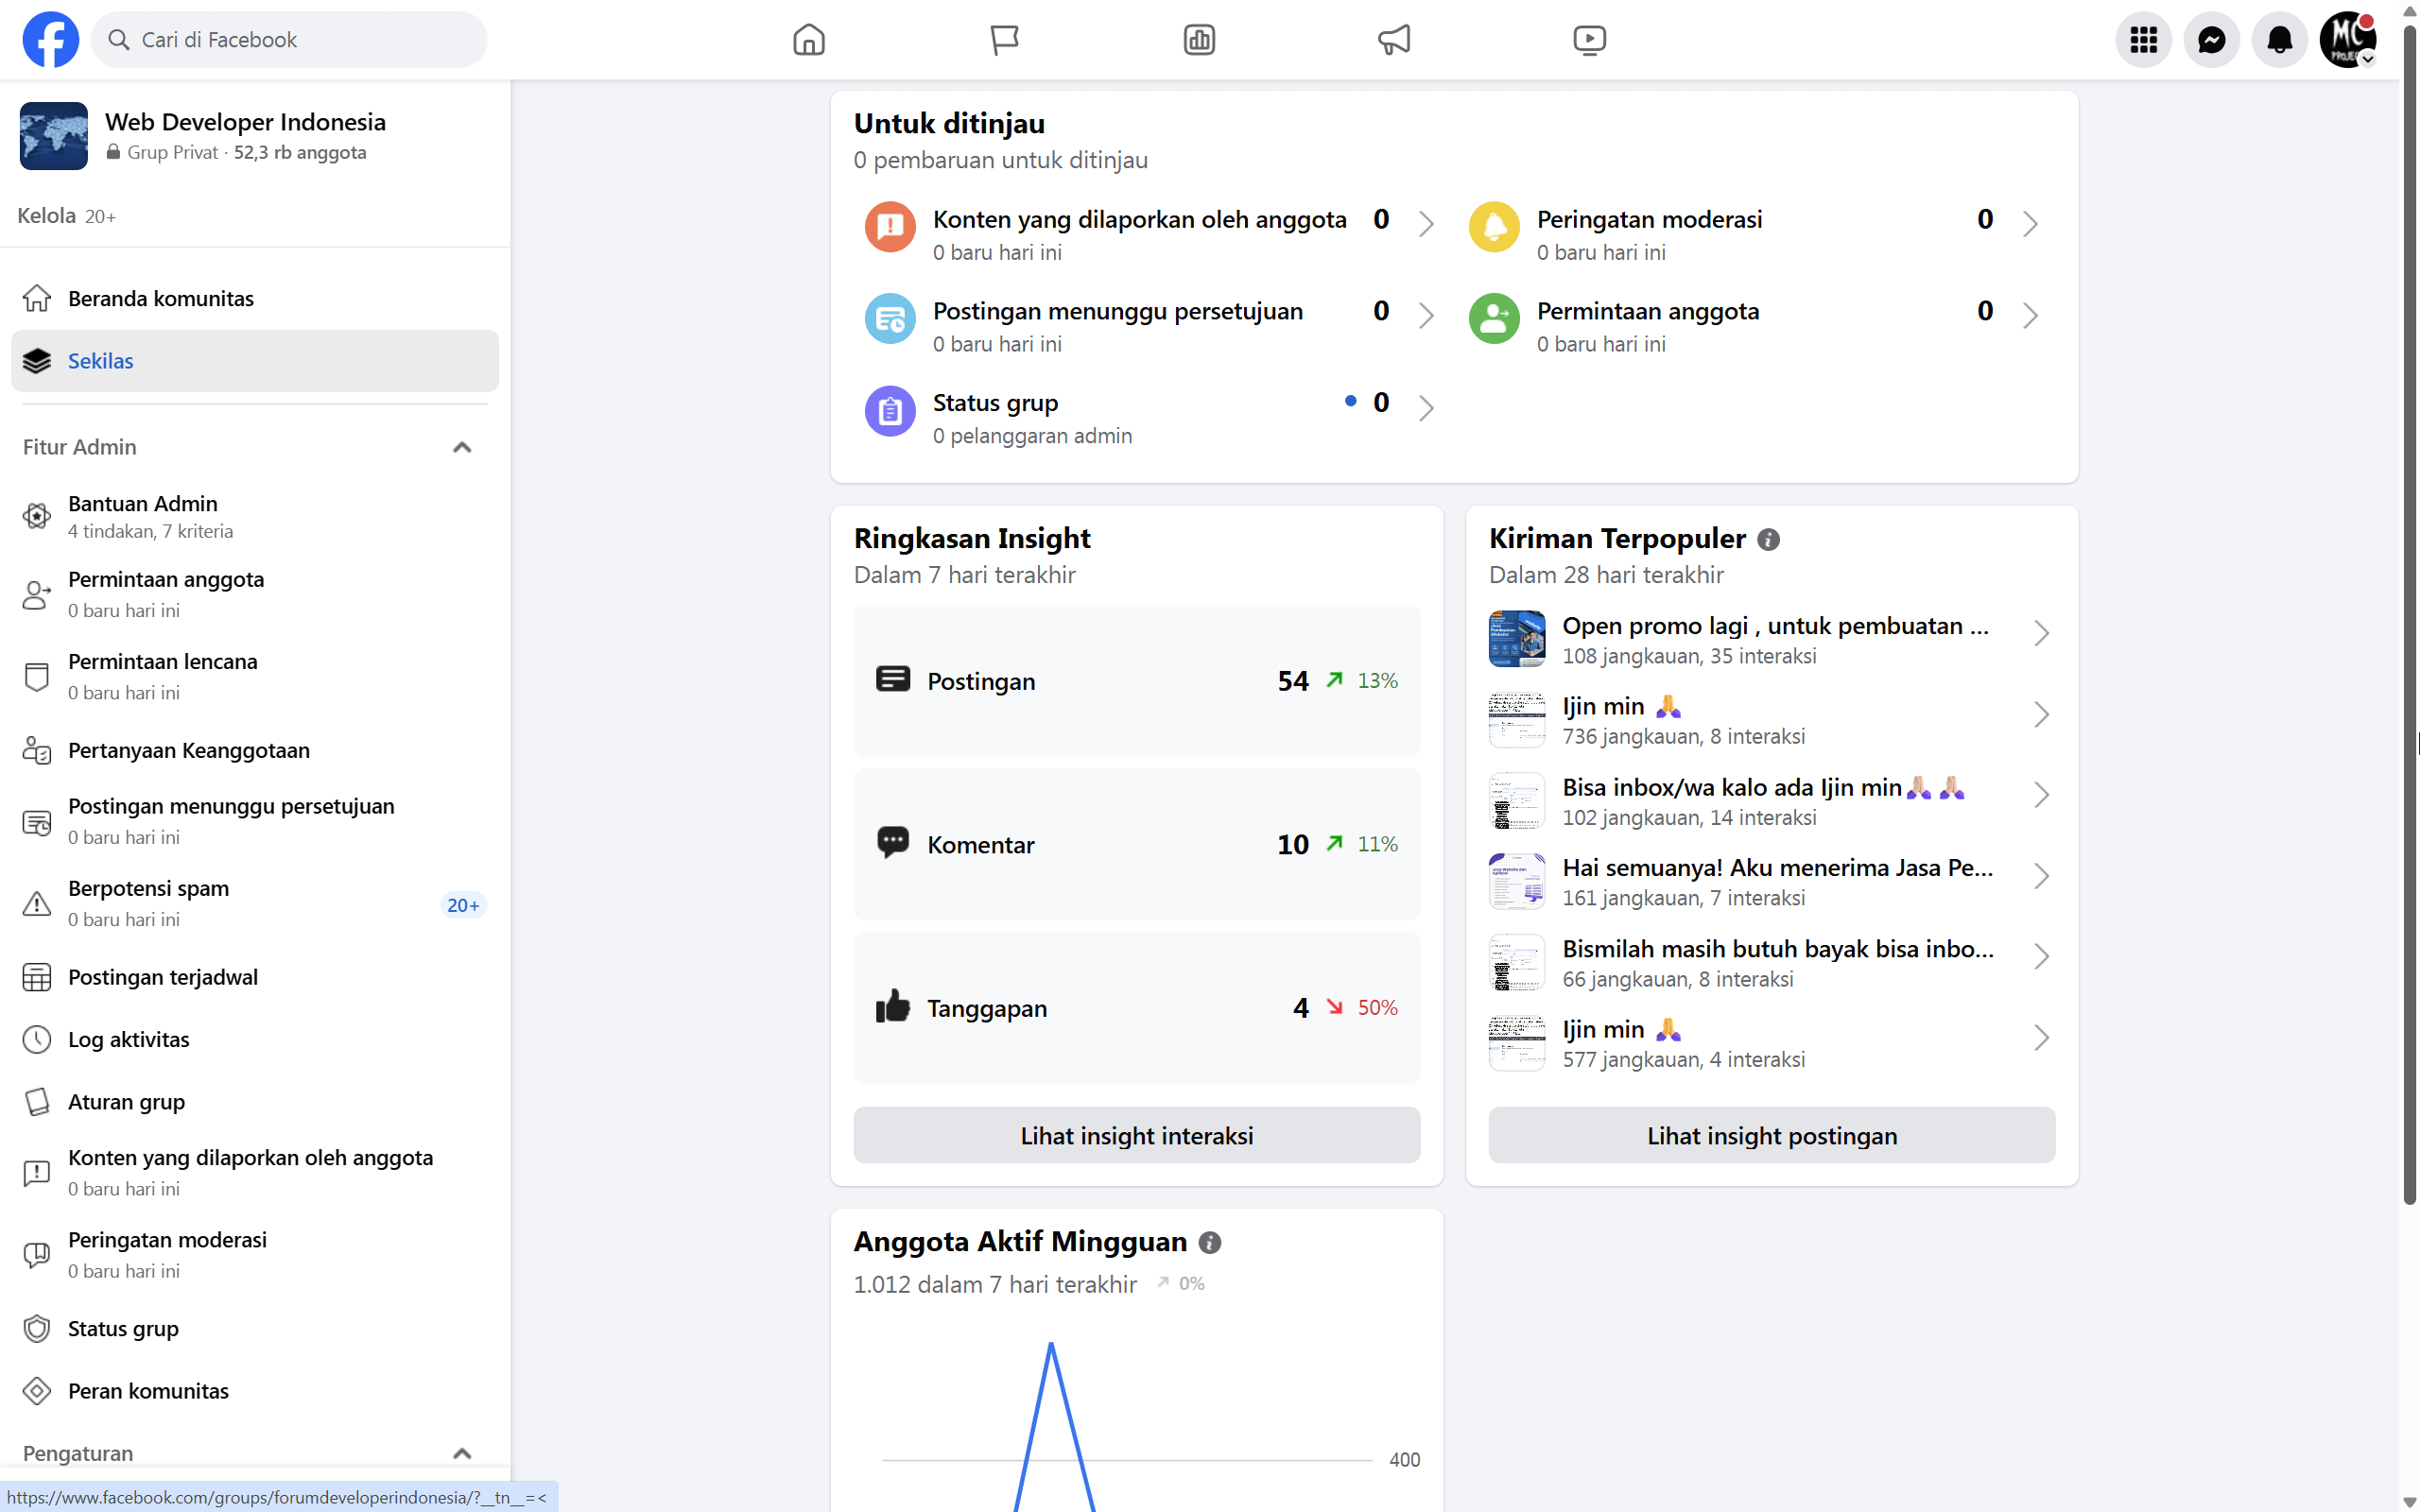Screen dimensions: 2420x1512
Task: Collapse the Fitur Admin section
Action: 462,447
